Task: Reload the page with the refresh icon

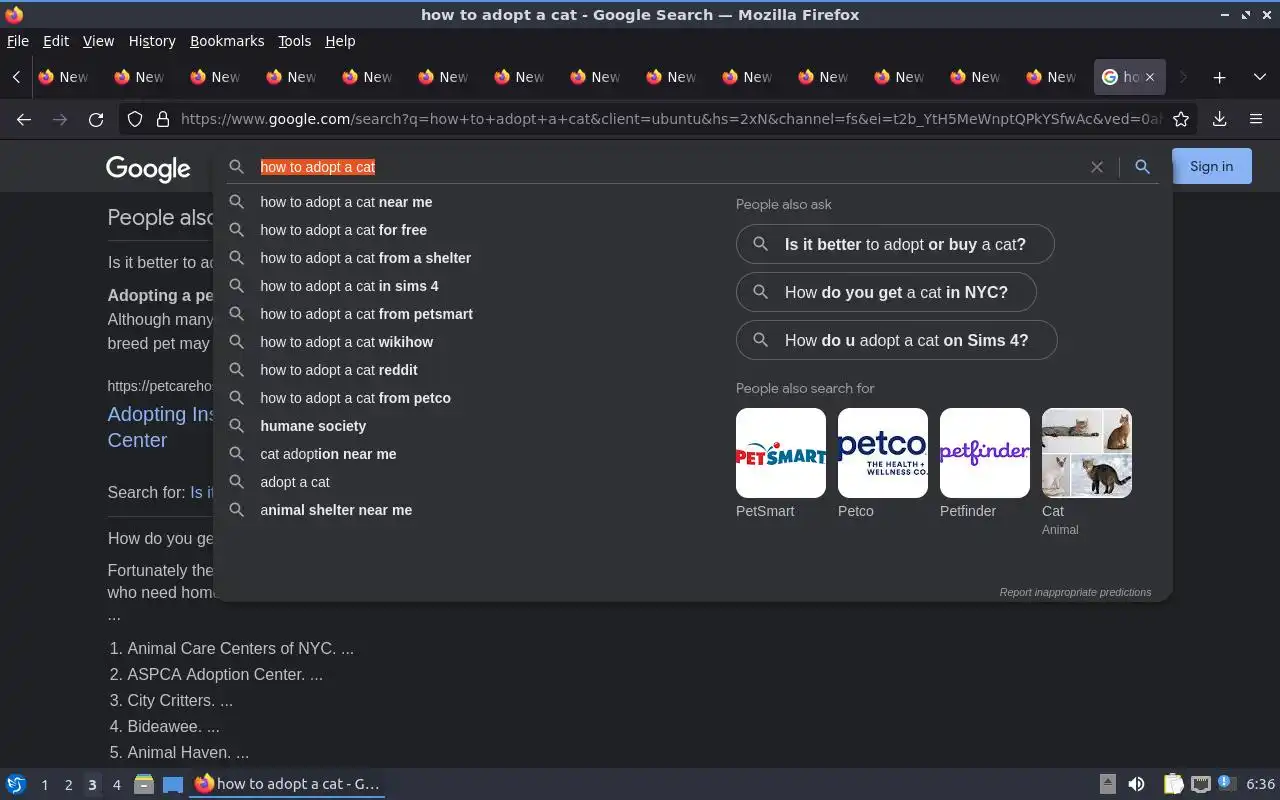Action: (x=96, y=119)
